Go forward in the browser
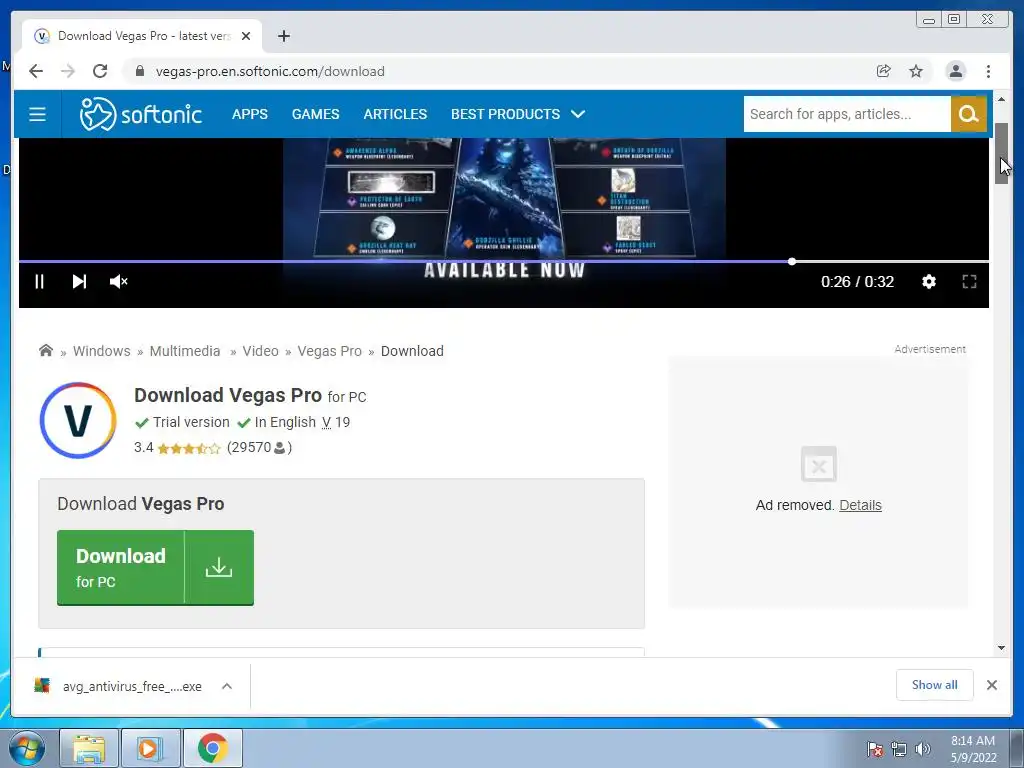The height and width of the screenshot is (768, 1024). pyautogui.click(x=68, y=71)
